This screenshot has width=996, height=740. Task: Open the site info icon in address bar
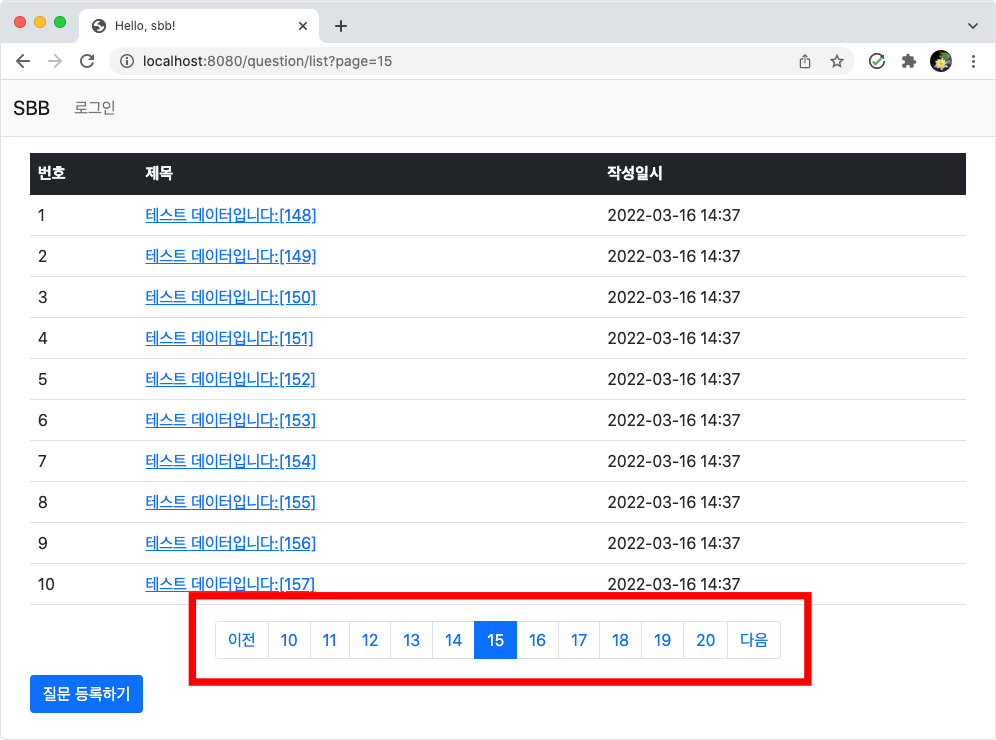click(127, 61)
